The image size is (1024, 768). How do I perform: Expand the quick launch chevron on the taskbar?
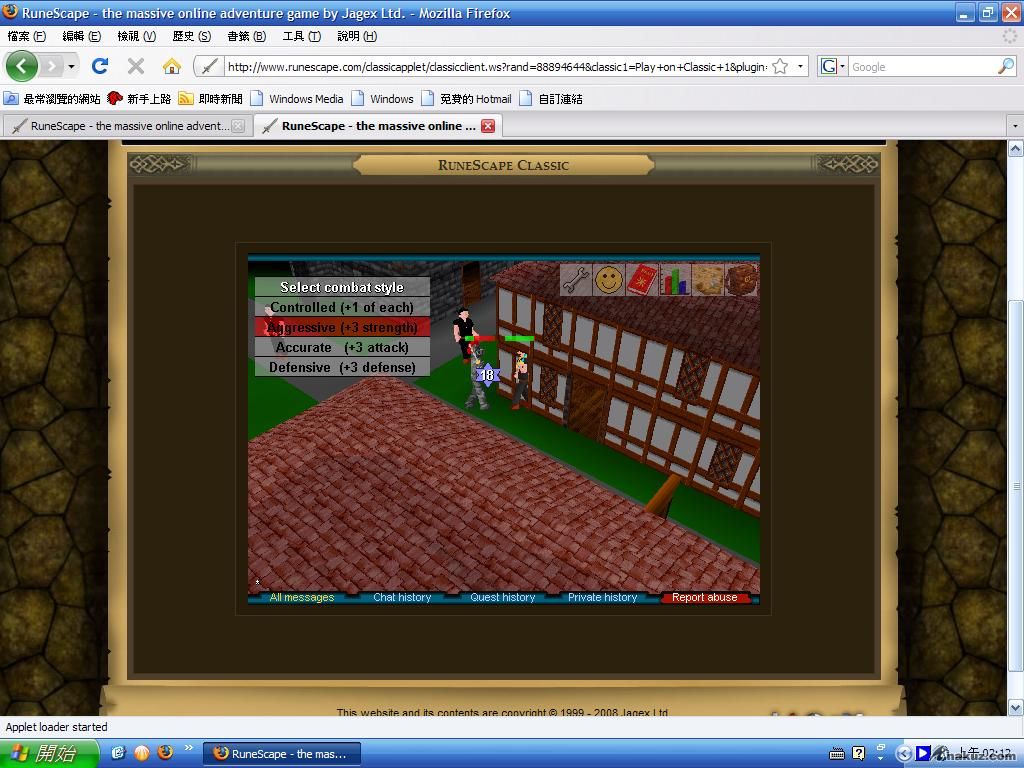pyautogui.click(x=189, y=748)
